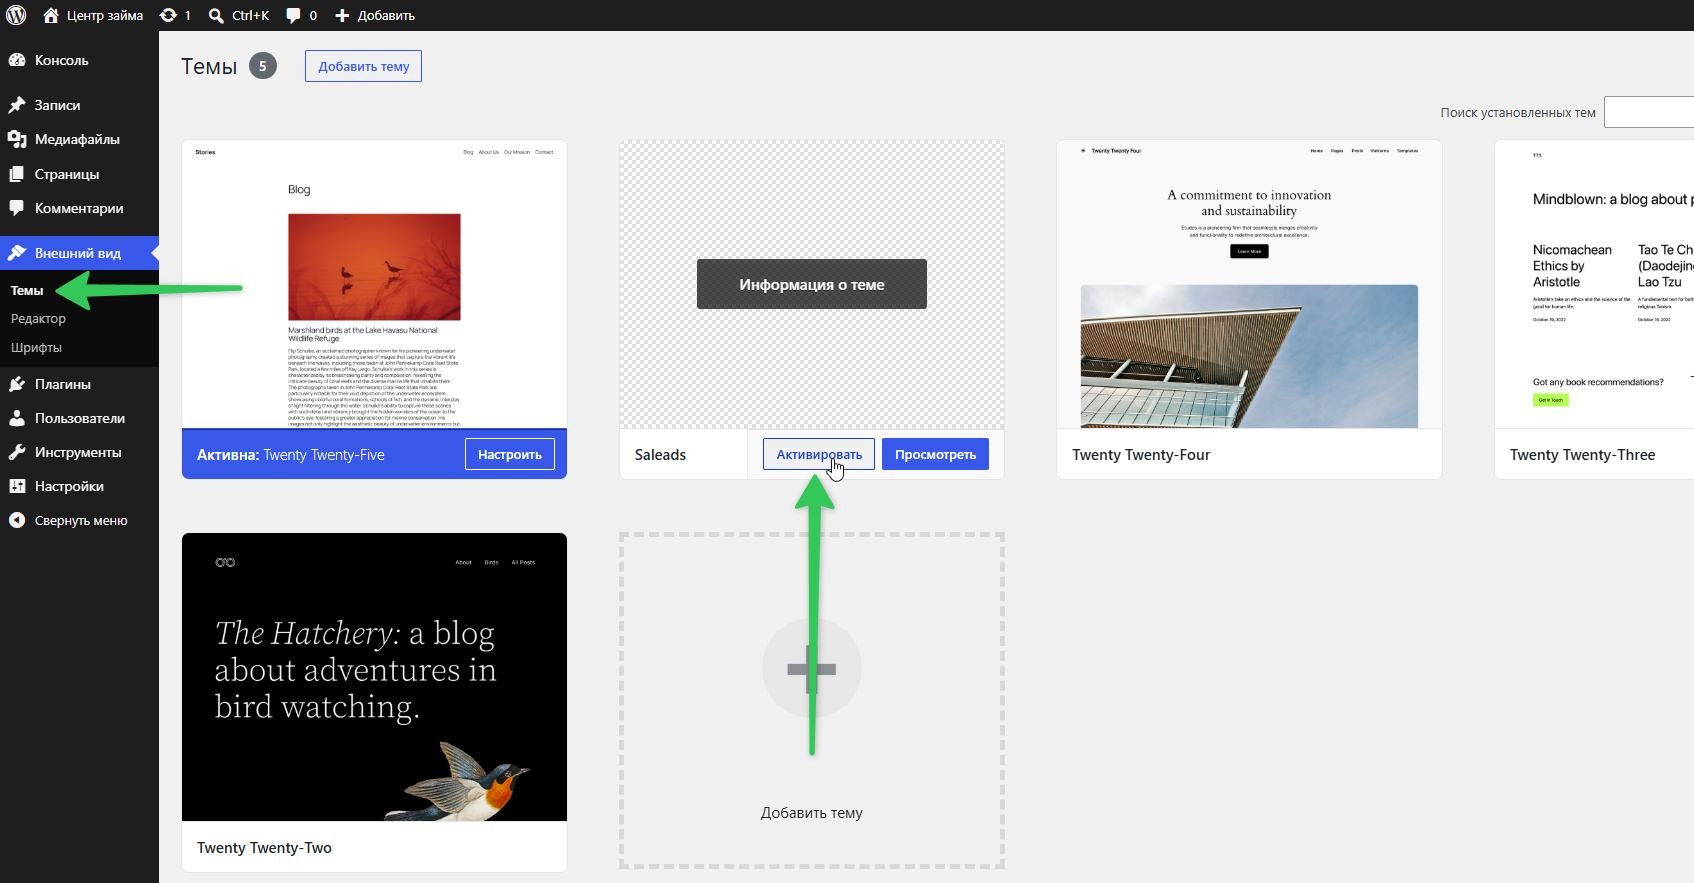Open the Шрифты submenu item
The height and width of the screenshot is (883, 1694).
click(x=36, y=347)
